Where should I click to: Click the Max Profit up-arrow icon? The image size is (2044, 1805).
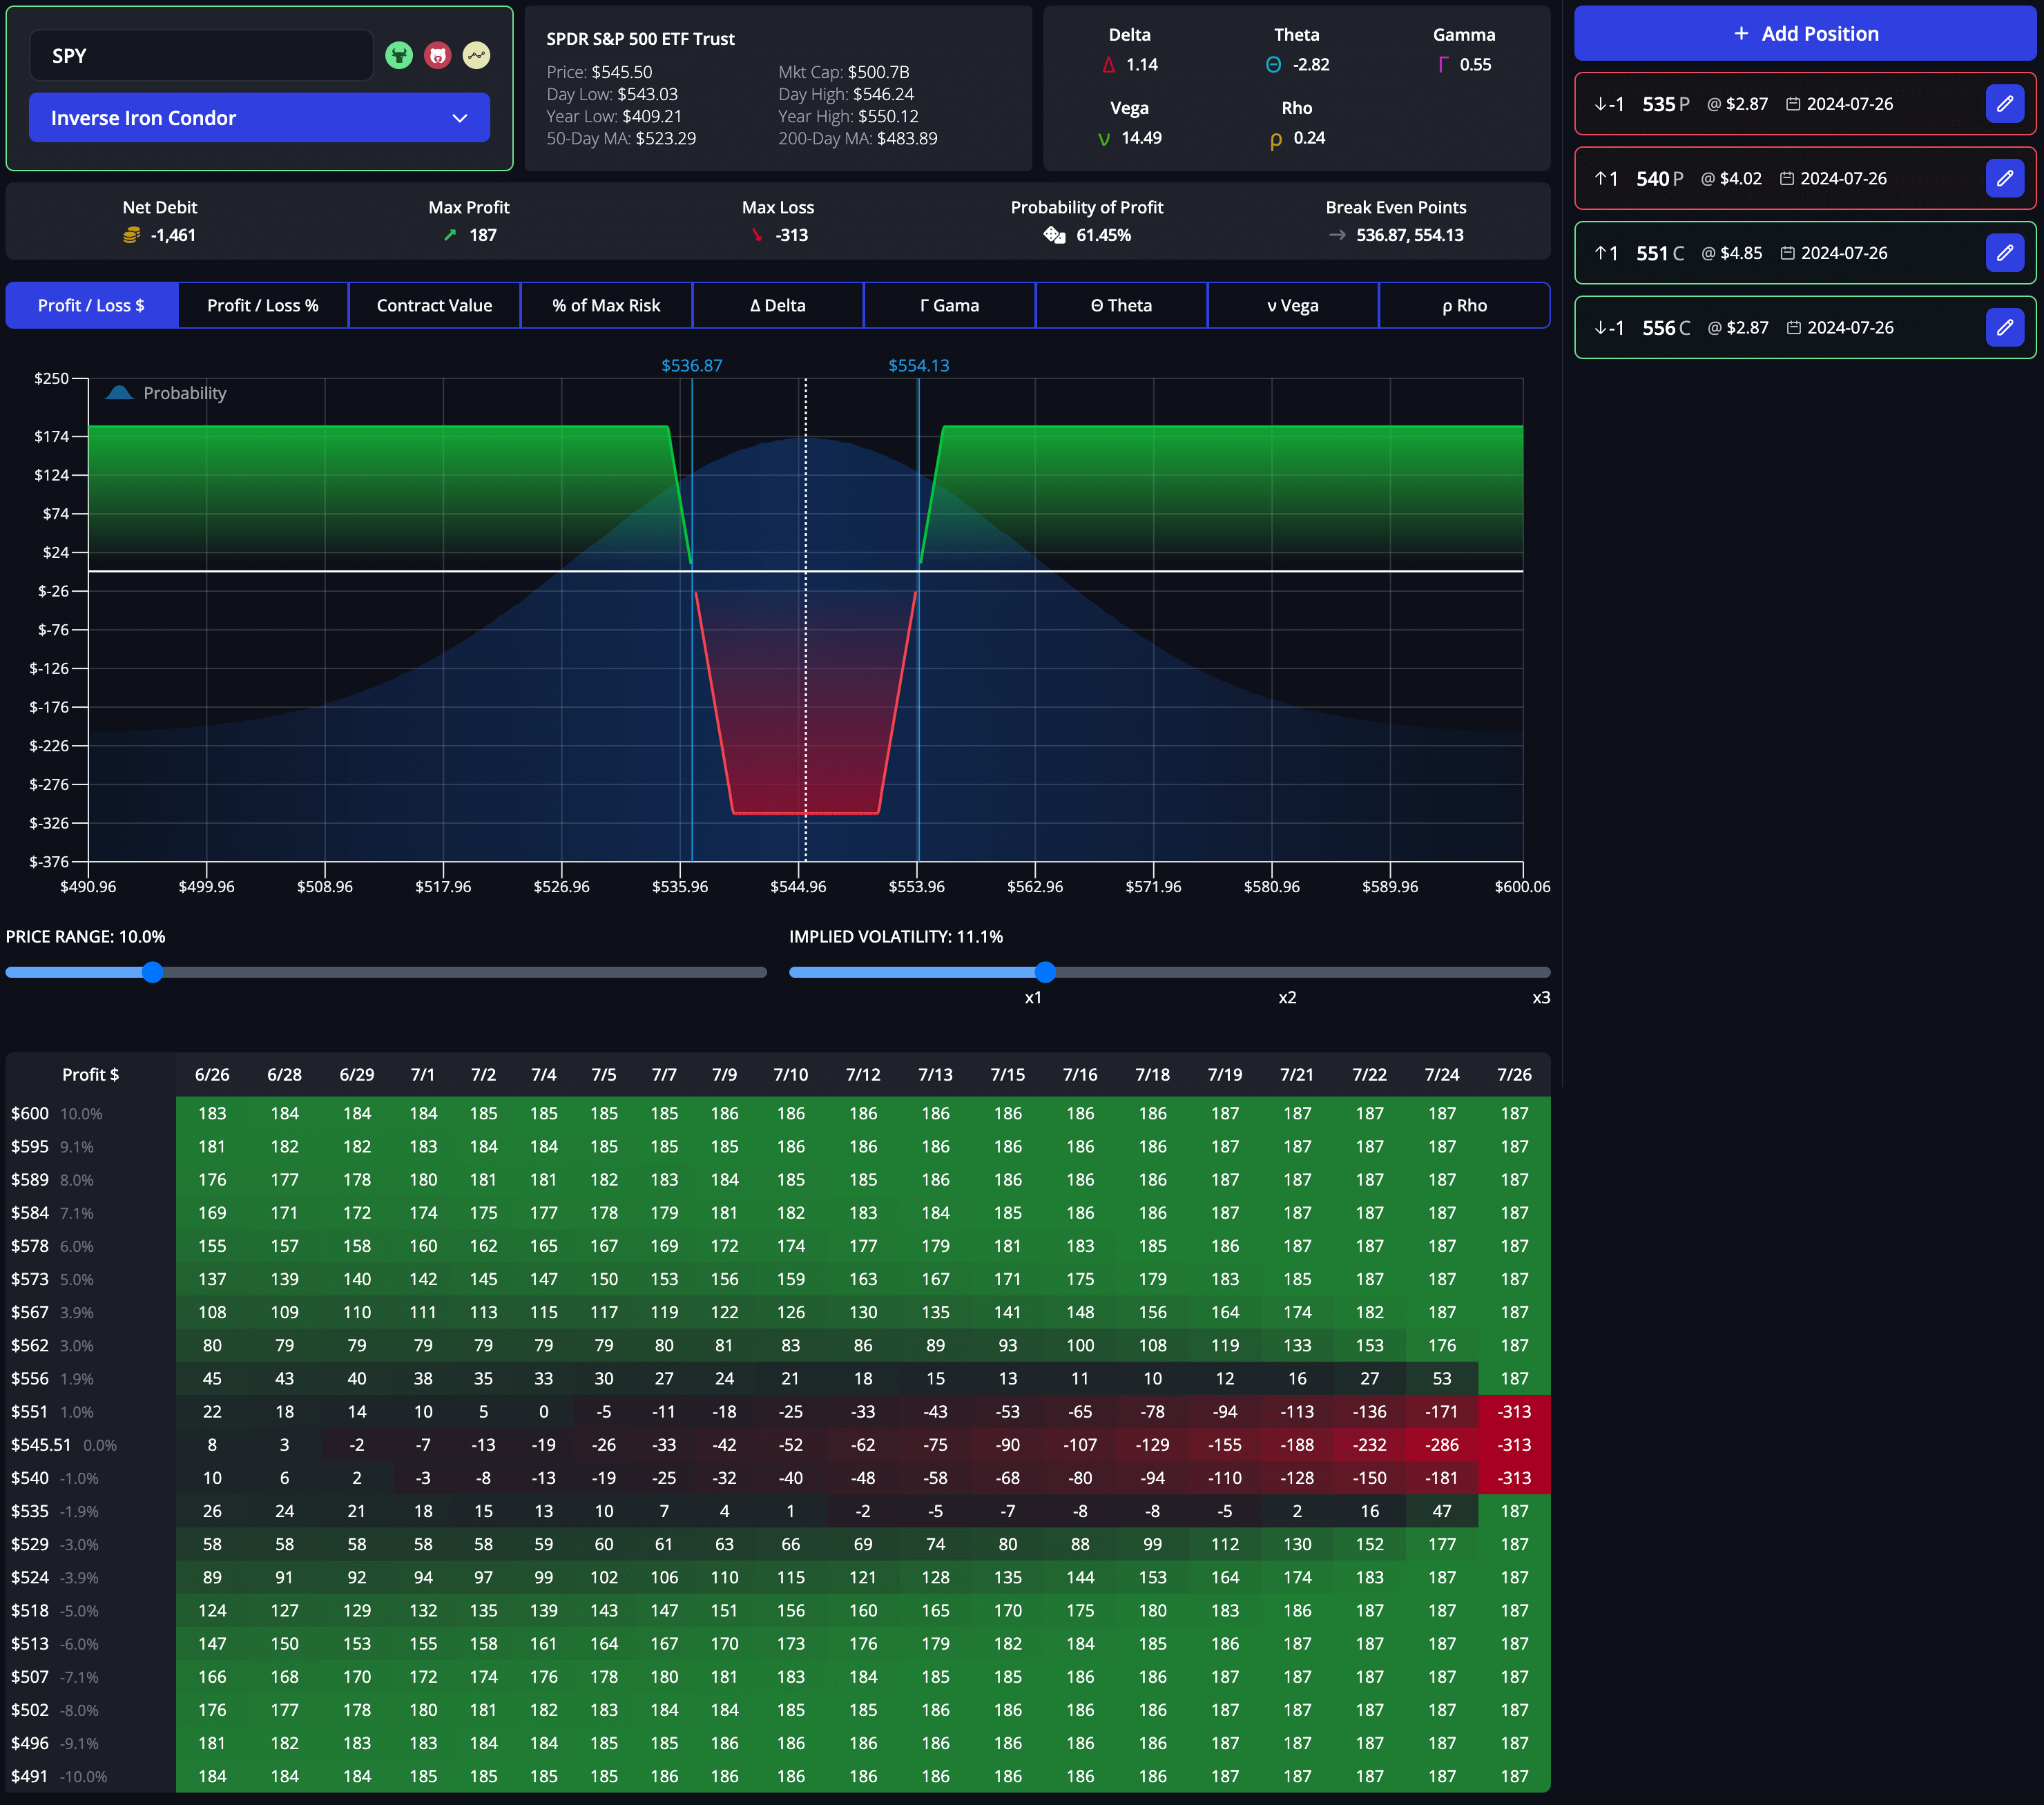click(x=450, y=235)
